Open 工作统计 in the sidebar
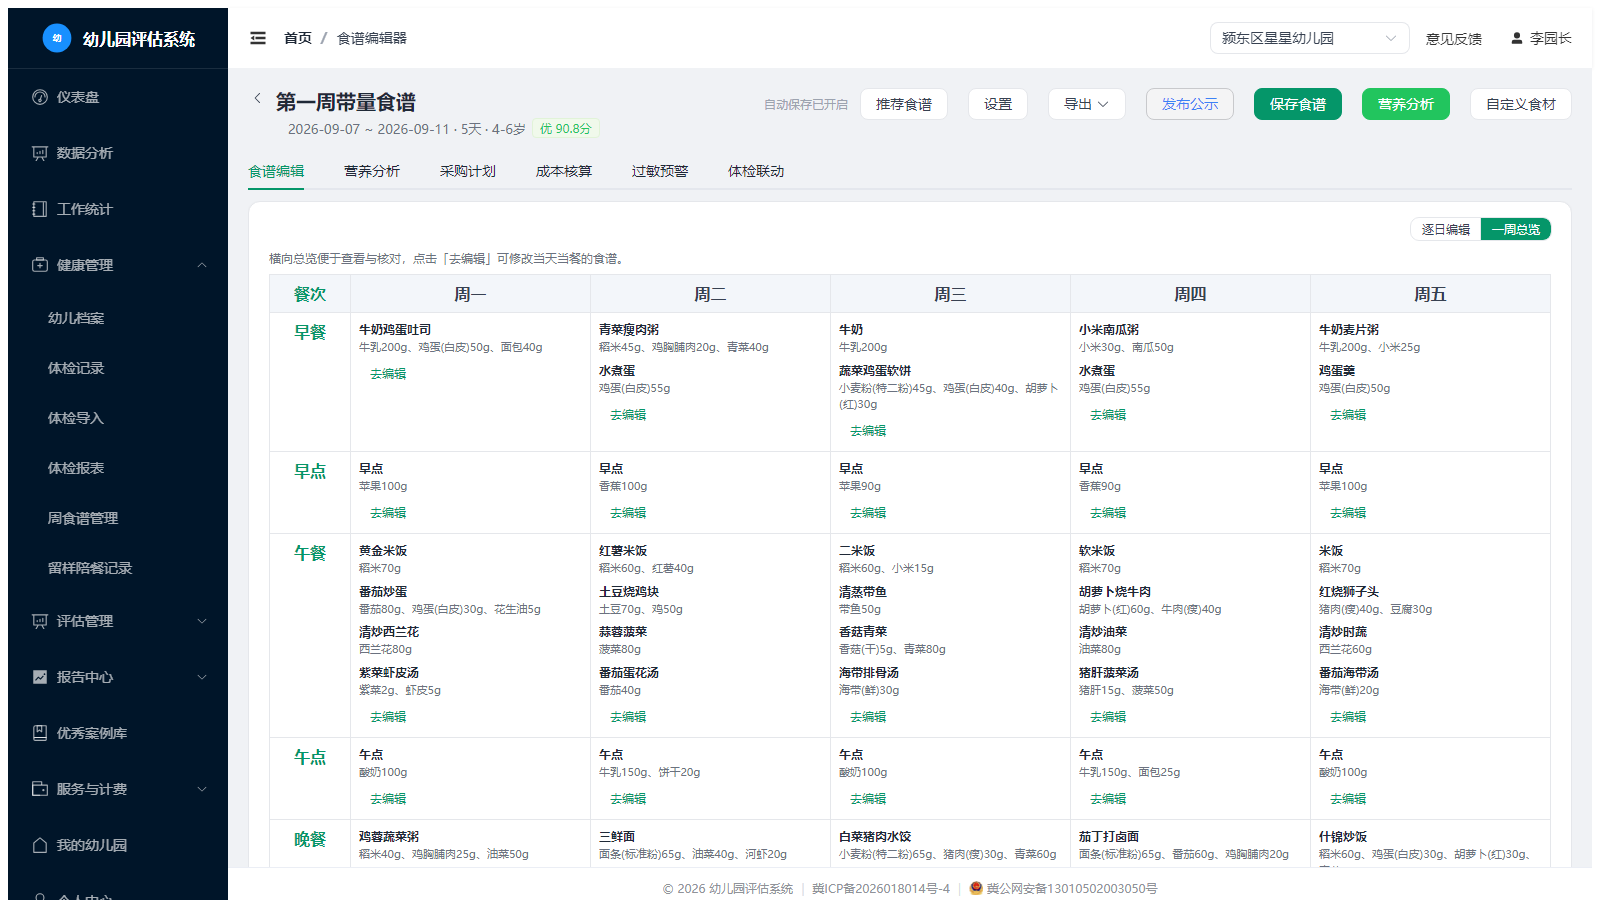 [x=118, y=209]
